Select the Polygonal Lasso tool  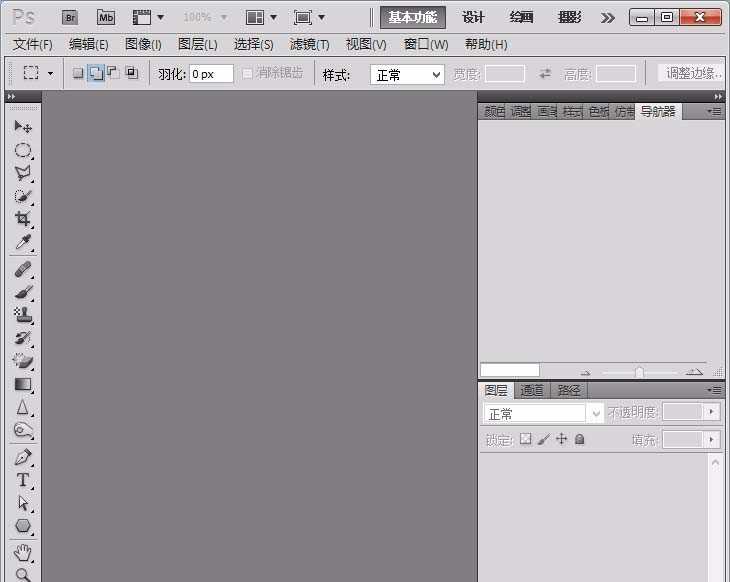click(x=23, y=173)
